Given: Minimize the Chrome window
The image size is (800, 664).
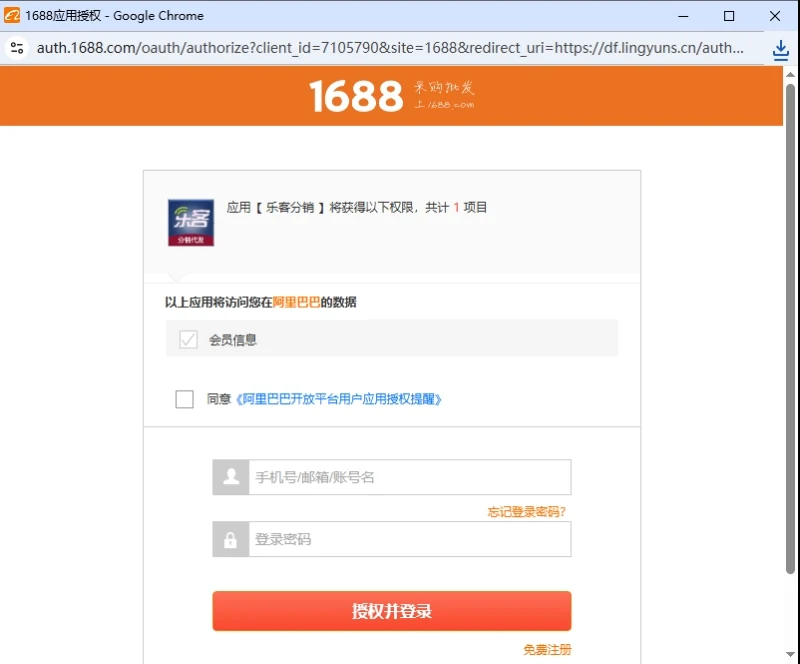Looking at the screenshot, I should click(683, 16).
